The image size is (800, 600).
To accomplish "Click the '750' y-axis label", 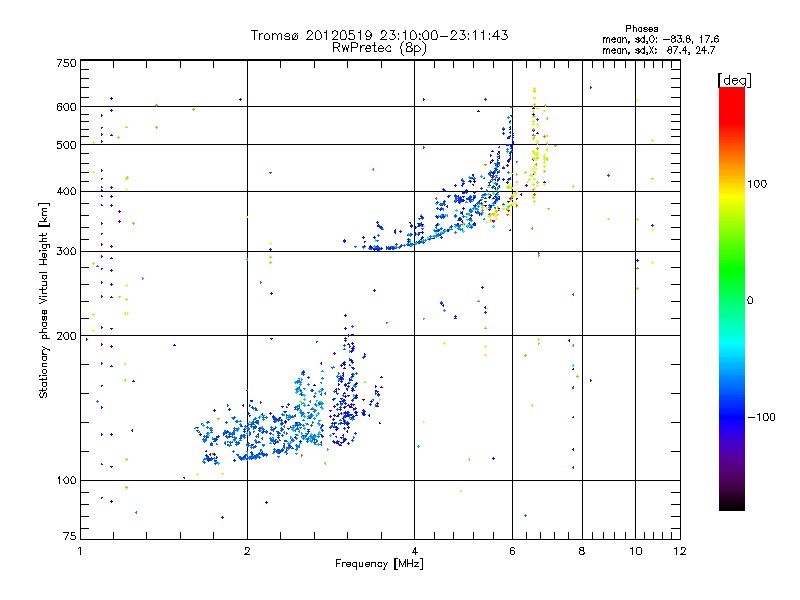I will (66, 63).
